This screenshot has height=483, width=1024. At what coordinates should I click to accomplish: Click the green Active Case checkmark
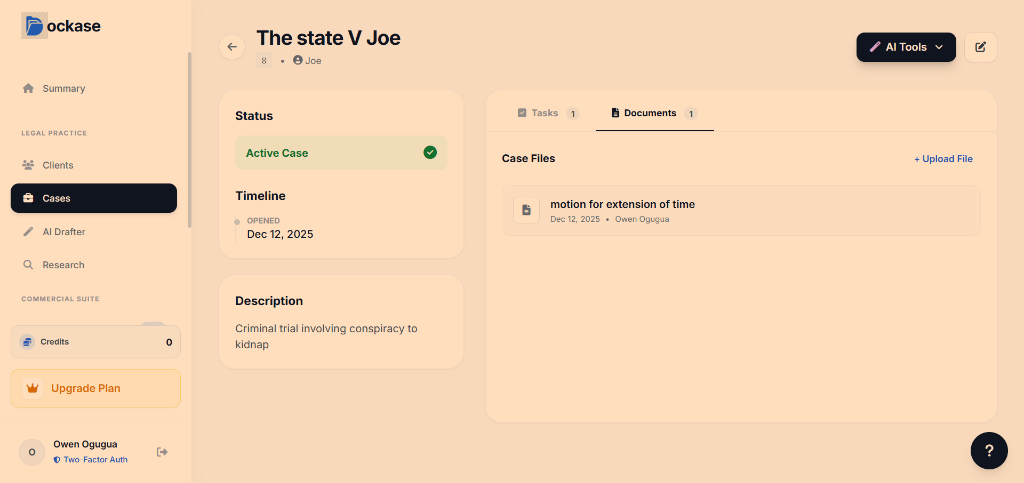430,153
